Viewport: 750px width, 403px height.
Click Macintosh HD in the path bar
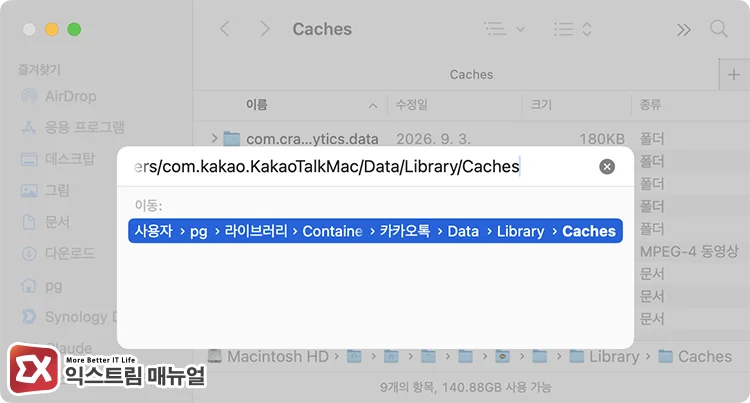pos(268,357)
